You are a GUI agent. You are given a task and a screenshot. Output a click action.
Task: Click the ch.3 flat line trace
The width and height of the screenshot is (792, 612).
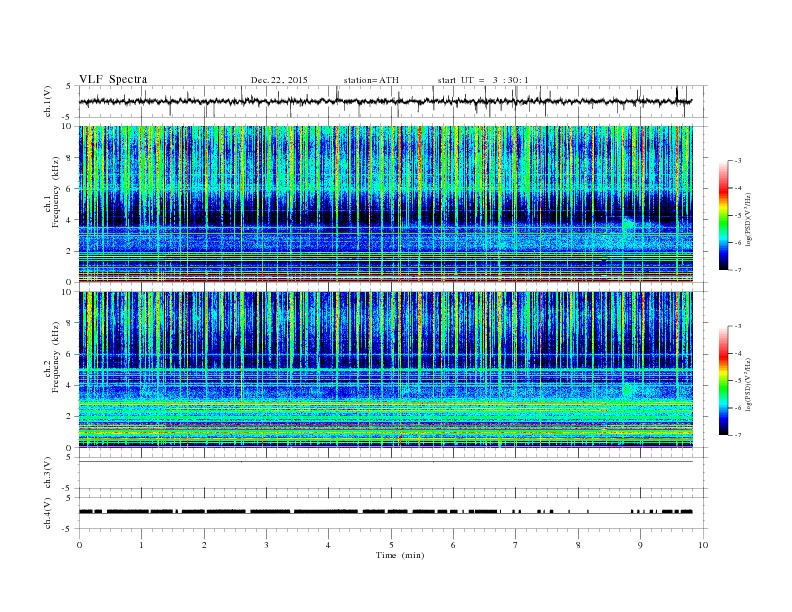click(386, 462)
